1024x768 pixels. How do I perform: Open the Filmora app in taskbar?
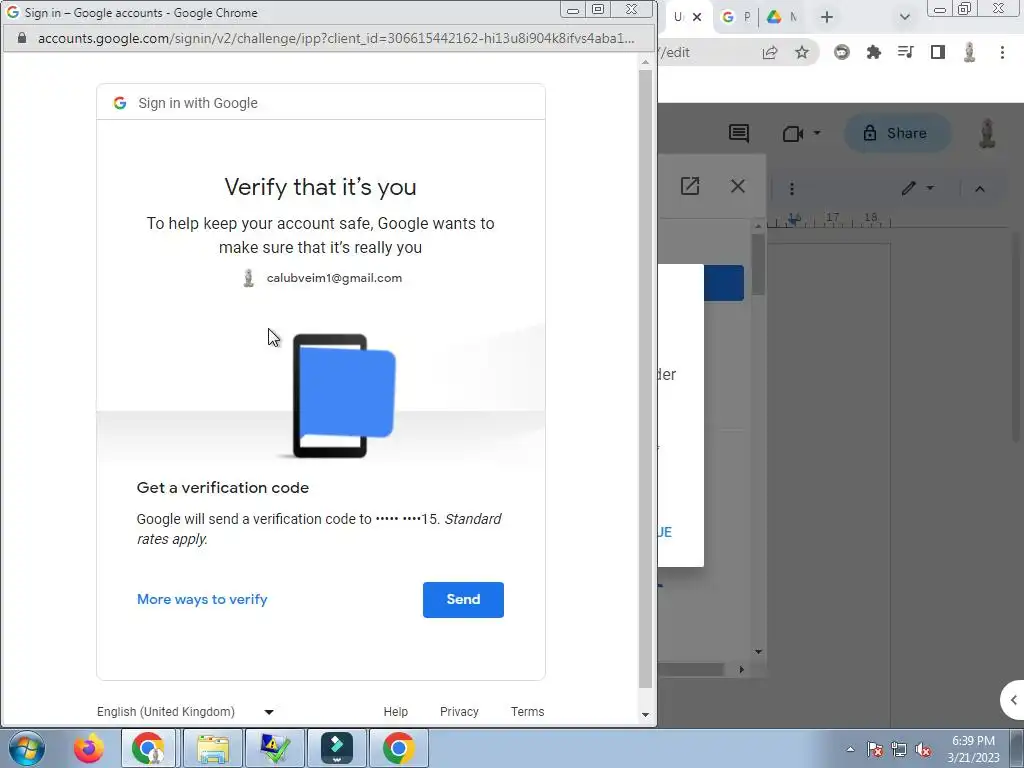[337, 748]
